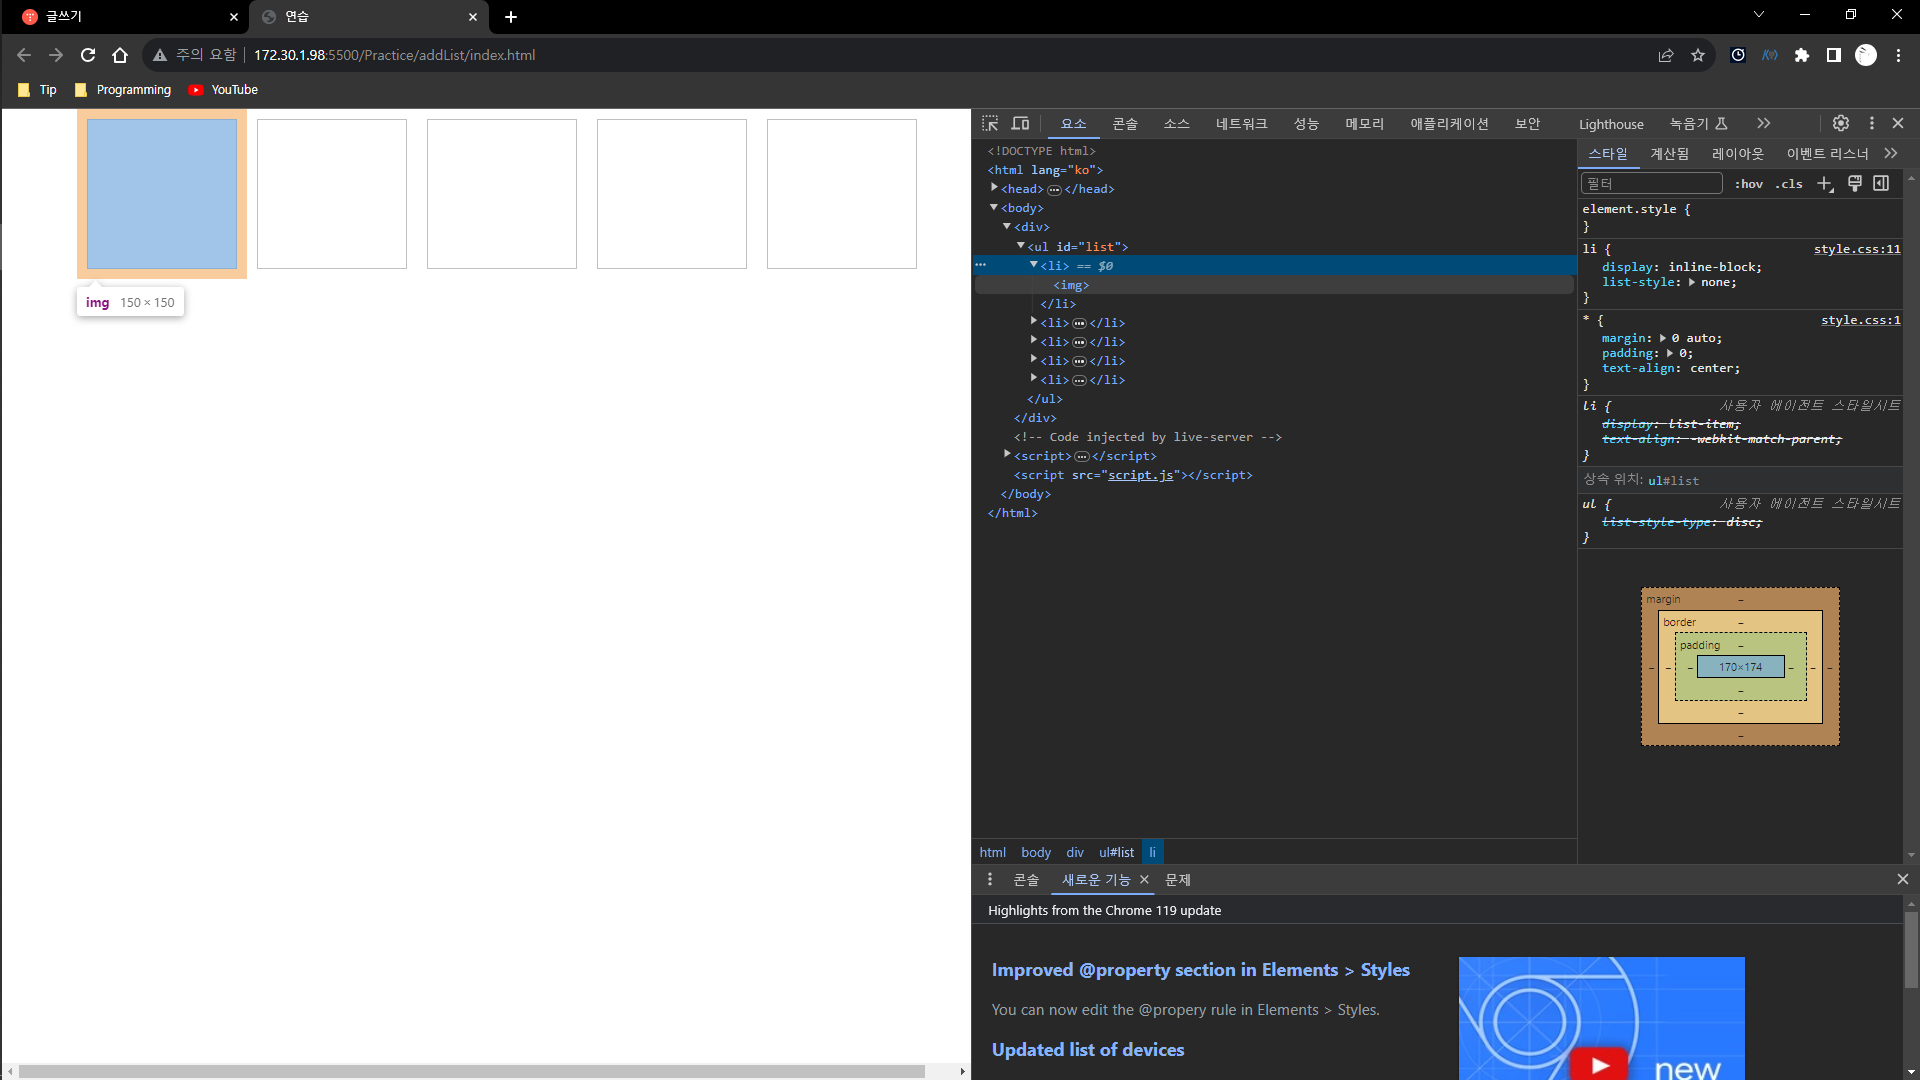This screenshot has width=1920, height=1080.
Task: Switch to the 네트워크 panel tab
Action: [1241, 124]
